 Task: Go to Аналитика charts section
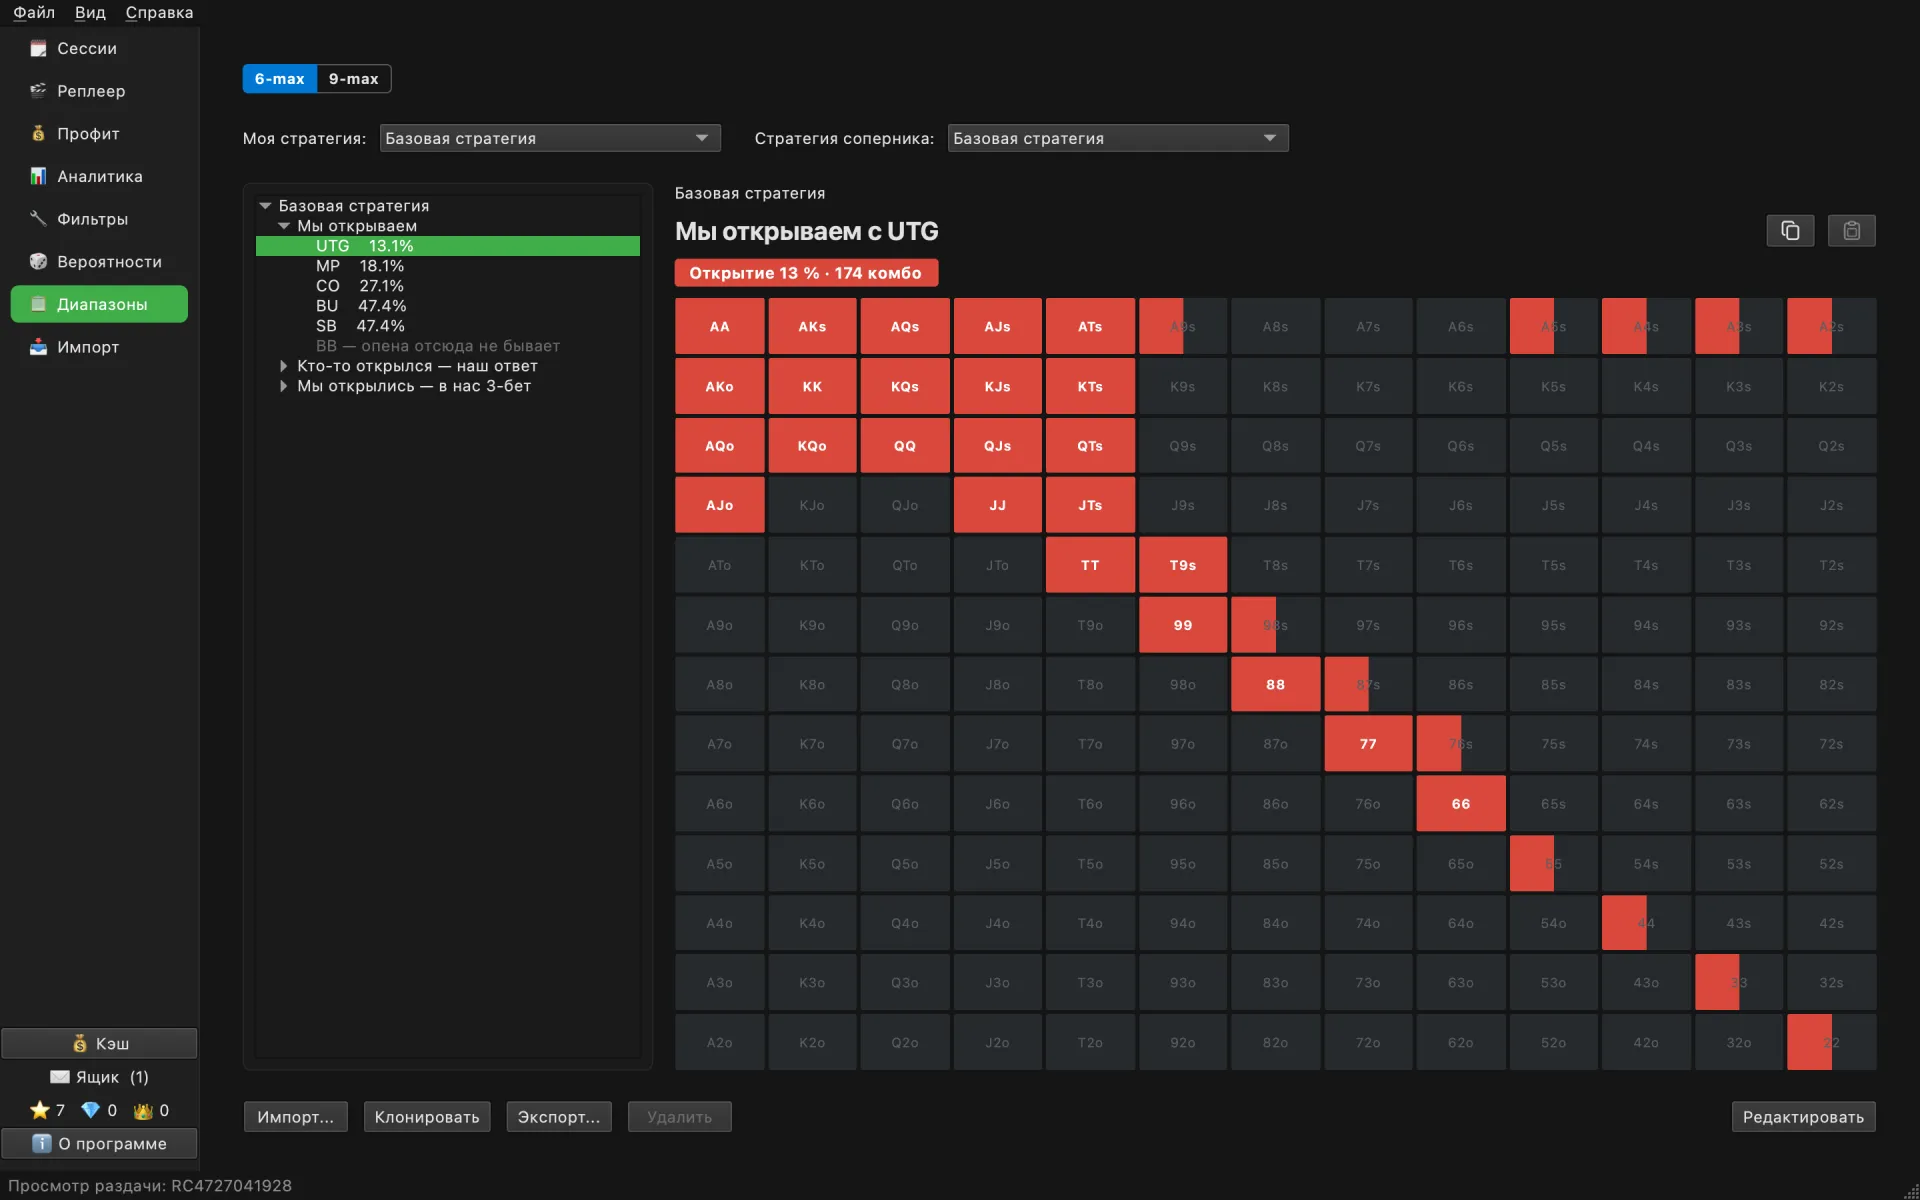click(x=99, y=176)
